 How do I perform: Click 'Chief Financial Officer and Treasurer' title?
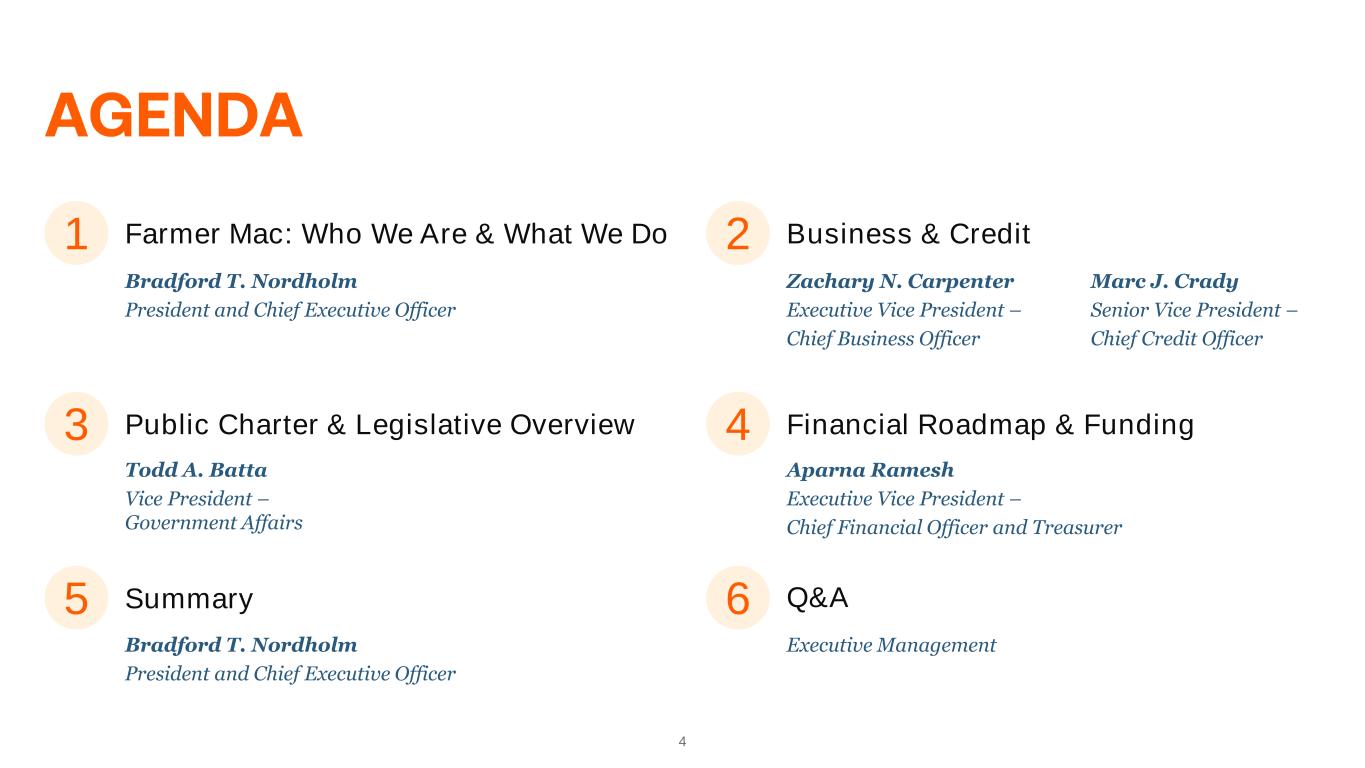tap(954, 527)
